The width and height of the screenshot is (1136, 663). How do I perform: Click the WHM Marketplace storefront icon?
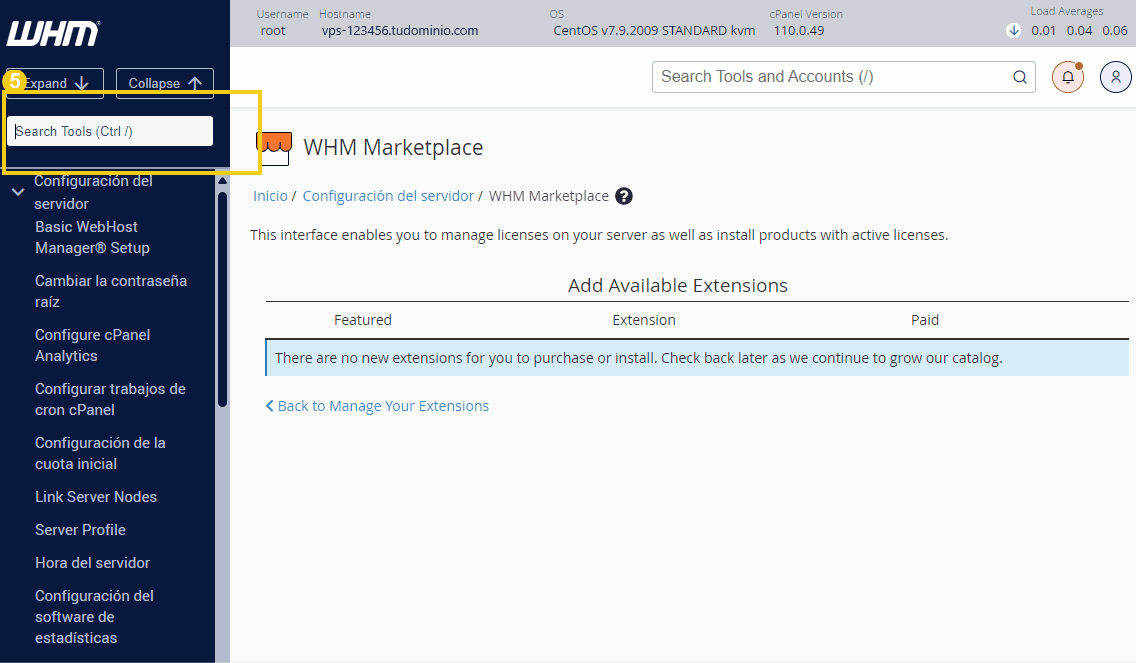(275, 148)
